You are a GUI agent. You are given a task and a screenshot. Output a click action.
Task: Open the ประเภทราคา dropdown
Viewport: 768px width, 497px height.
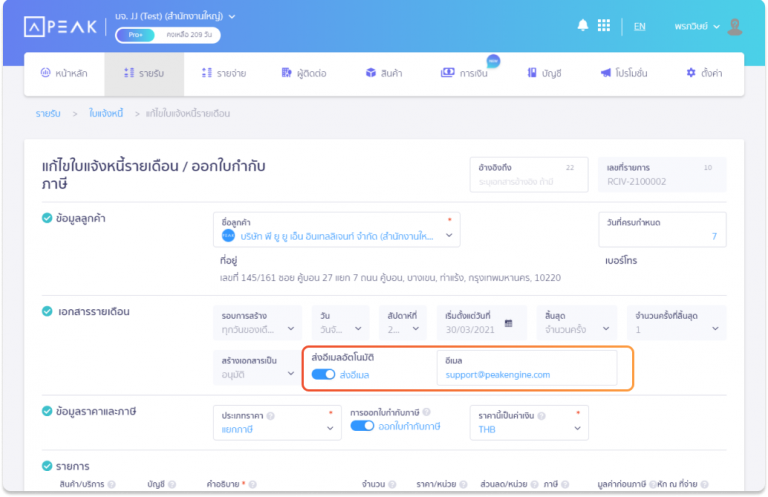277,423
